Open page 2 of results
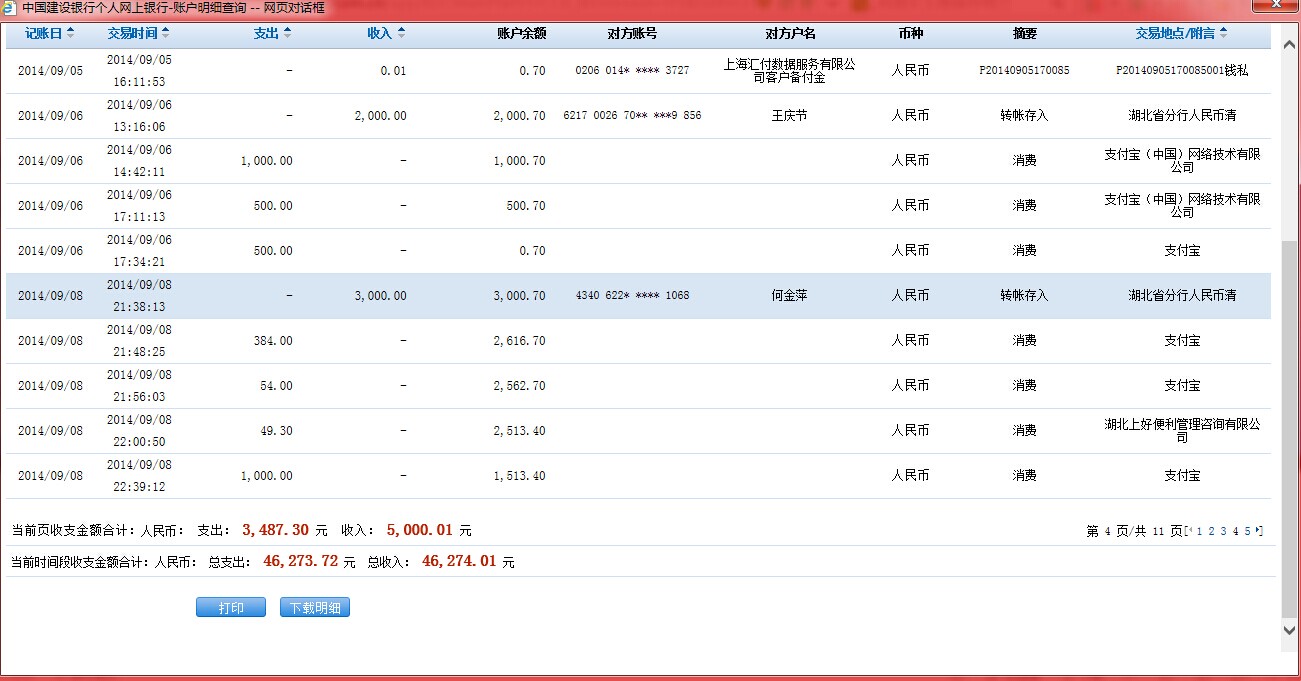The image size is (1301, 681). (x=1211, y=531)
